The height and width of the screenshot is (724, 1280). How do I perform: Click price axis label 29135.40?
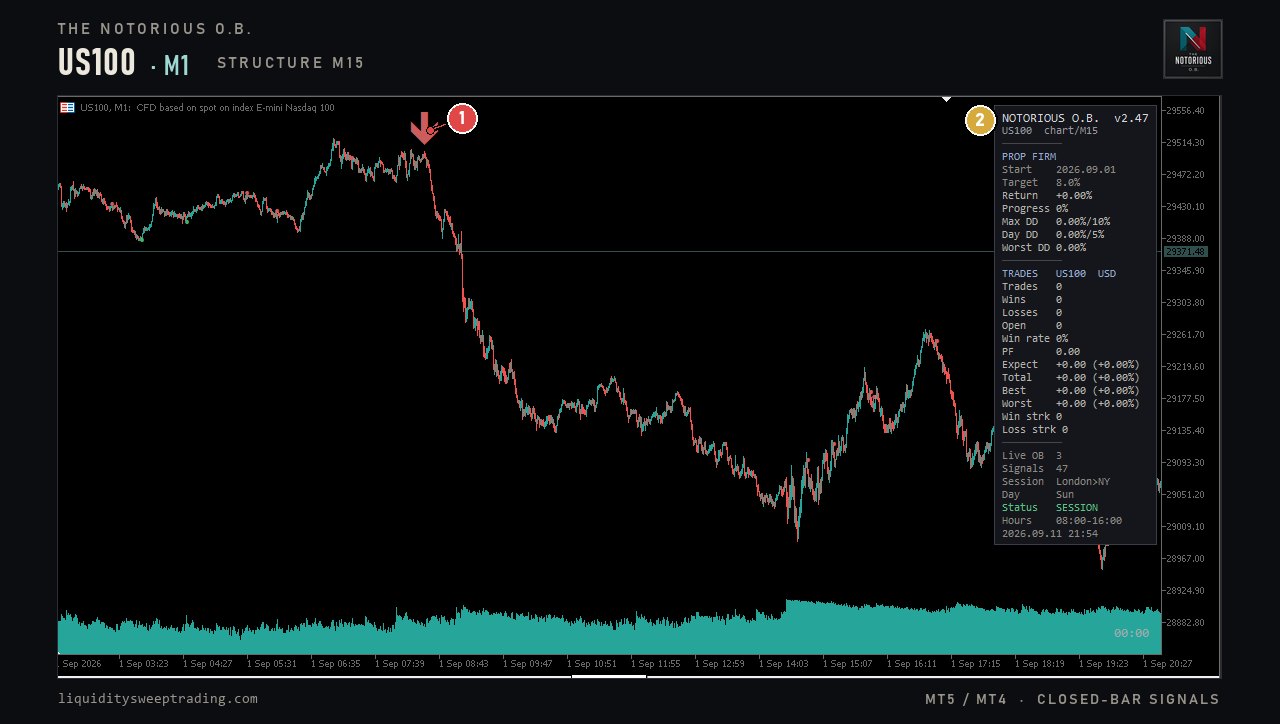pyautogui.click(x=1186, y=431)
